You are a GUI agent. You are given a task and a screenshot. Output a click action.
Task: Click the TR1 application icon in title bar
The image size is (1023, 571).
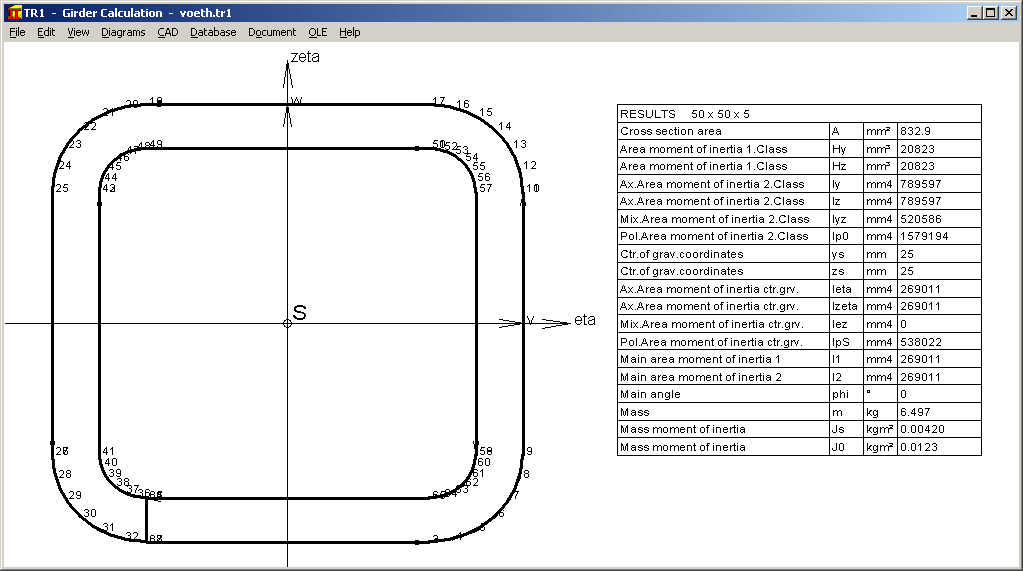[12, 13]
